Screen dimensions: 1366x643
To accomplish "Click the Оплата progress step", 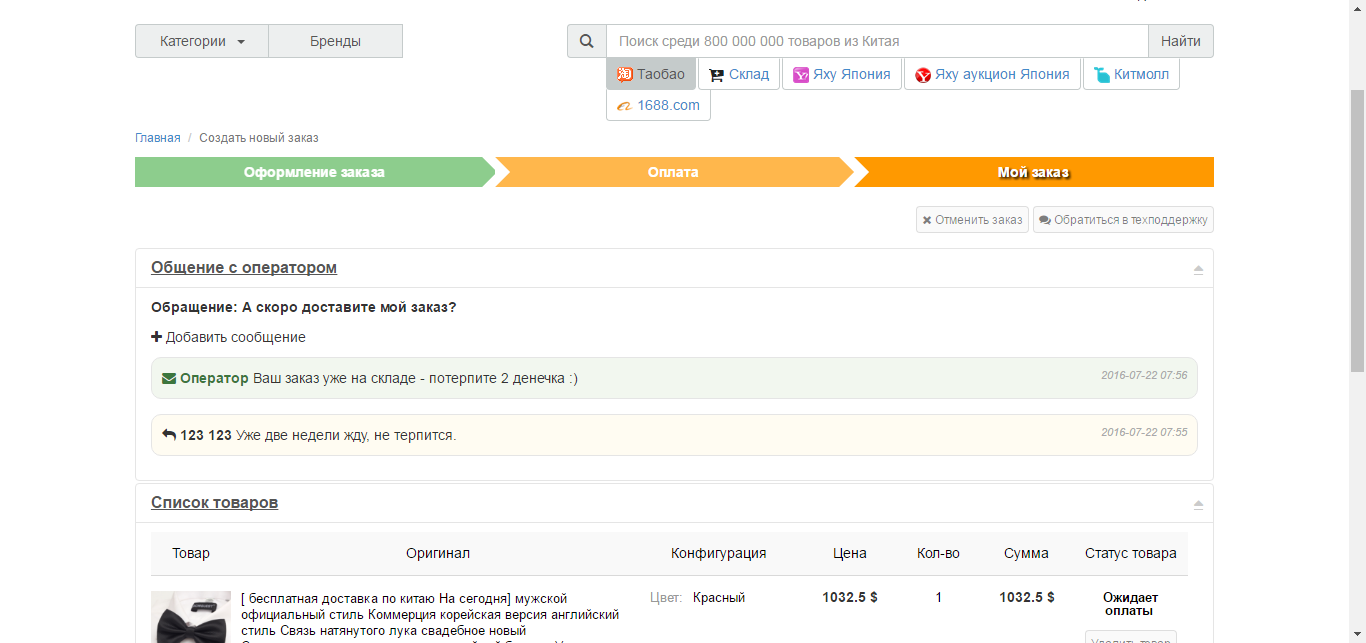I will [673, 172].
